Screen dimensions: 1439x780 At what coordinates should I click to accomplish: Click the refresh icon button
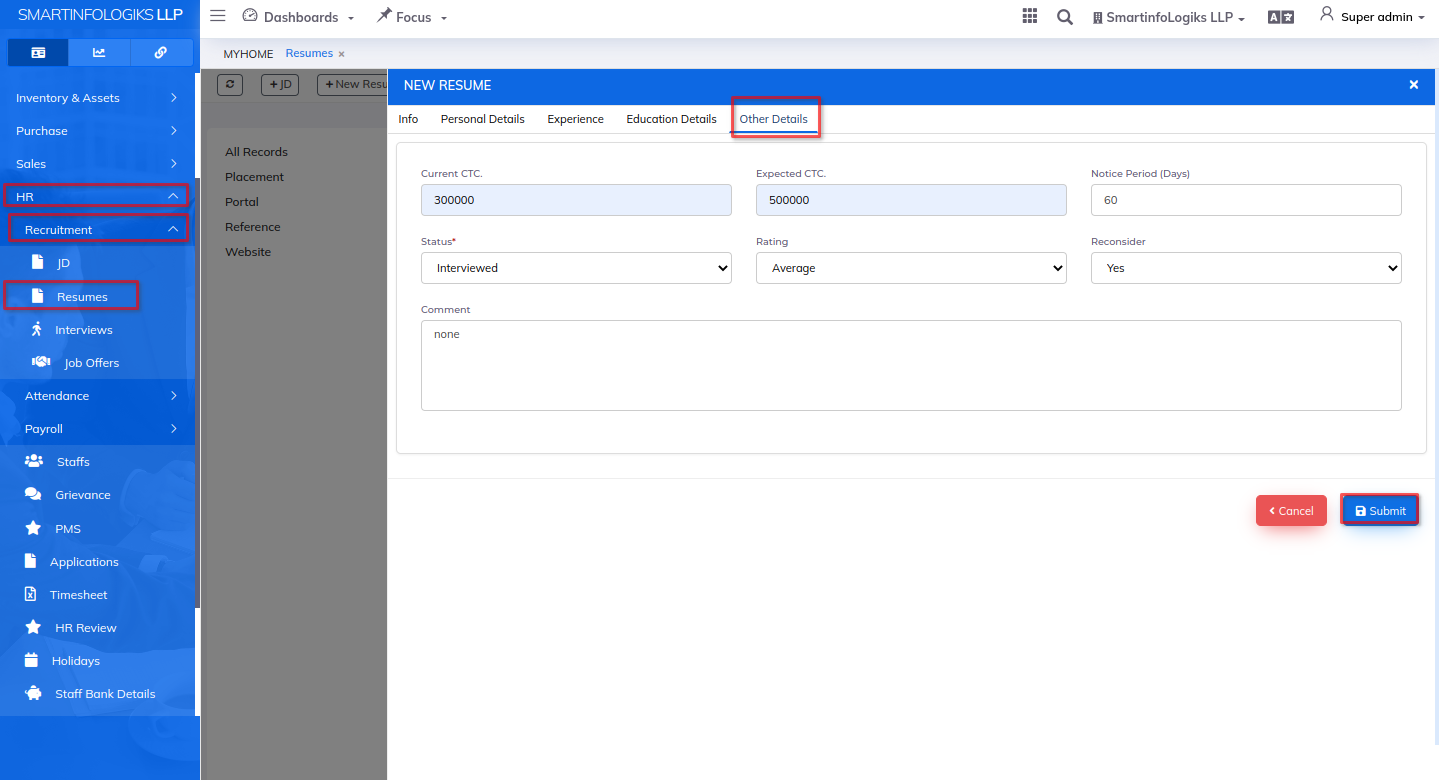230,85
